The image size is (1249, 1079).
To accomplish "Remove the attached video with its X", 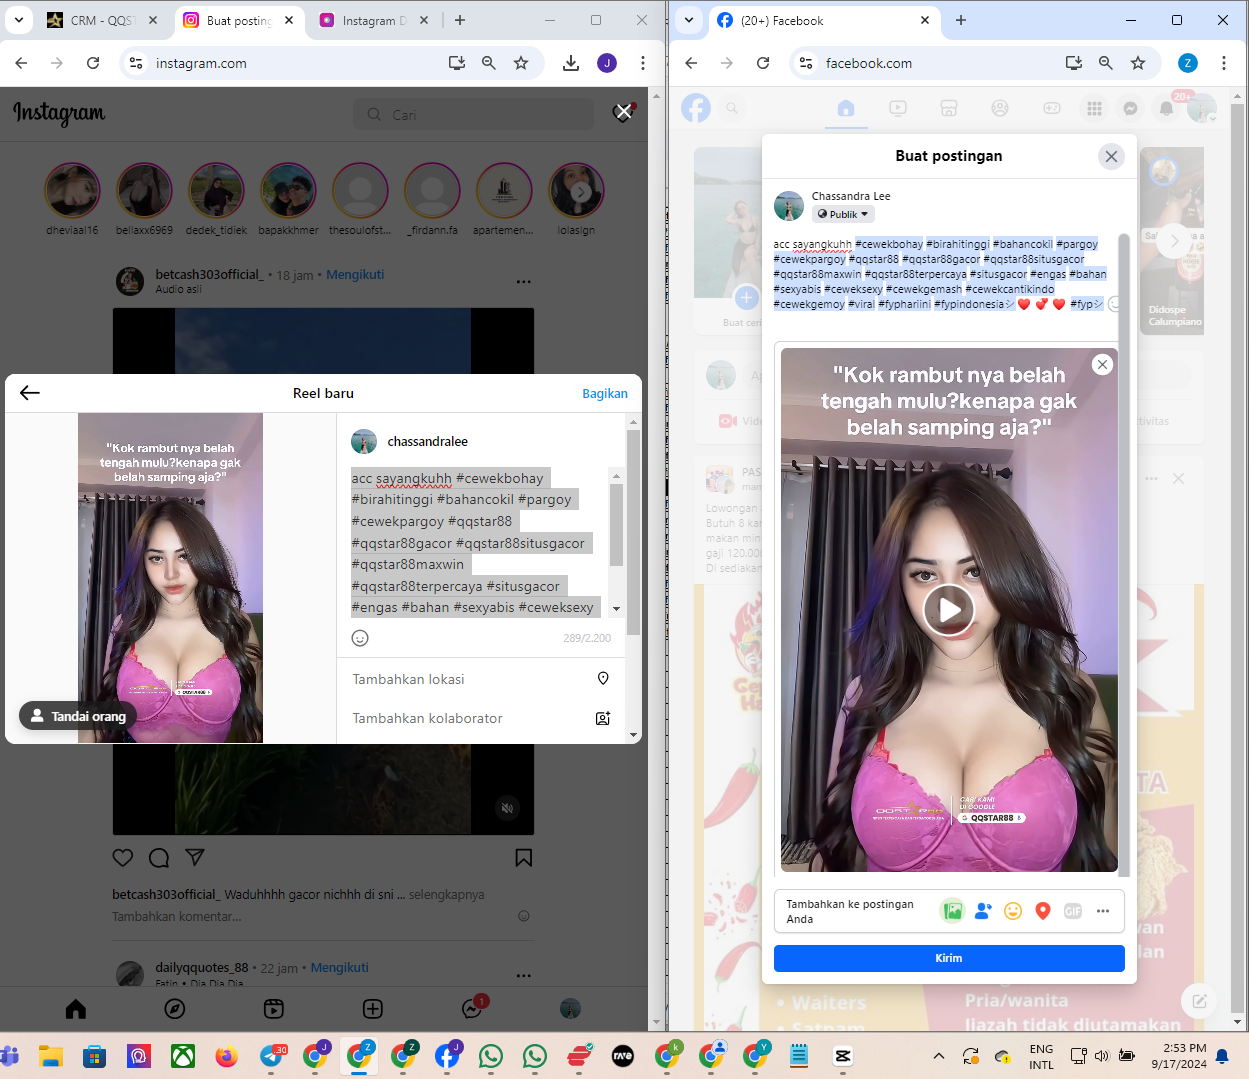I will click(1102, 364).
